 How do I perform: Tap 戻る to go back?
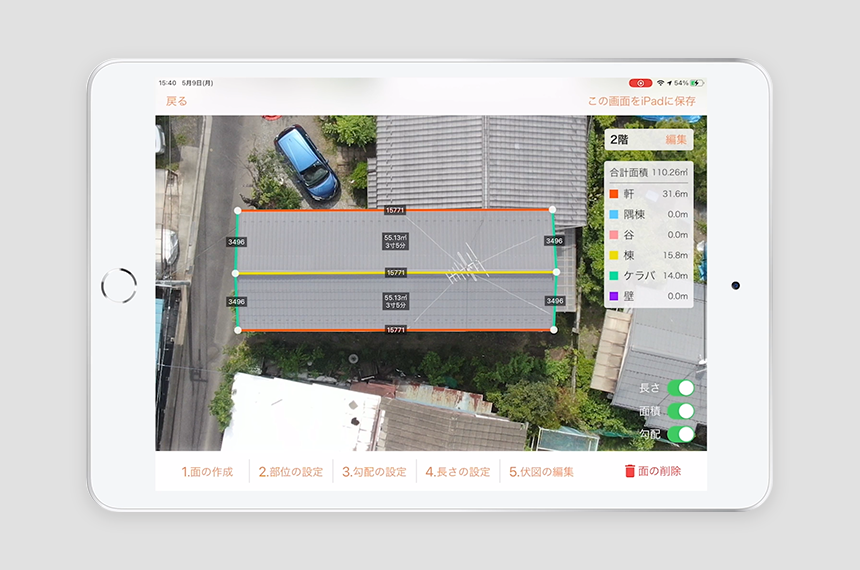tap(176, 101)
